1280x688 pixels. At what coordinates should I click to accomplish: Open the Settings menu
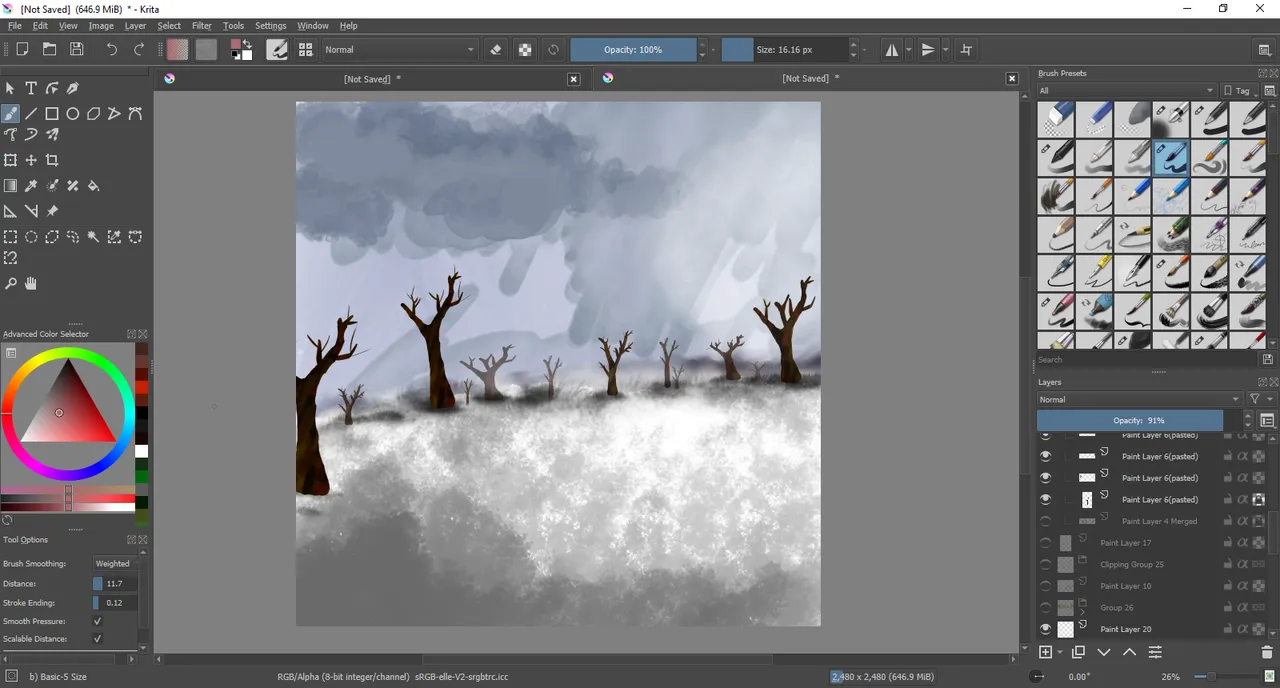click(x=270, y=26)
